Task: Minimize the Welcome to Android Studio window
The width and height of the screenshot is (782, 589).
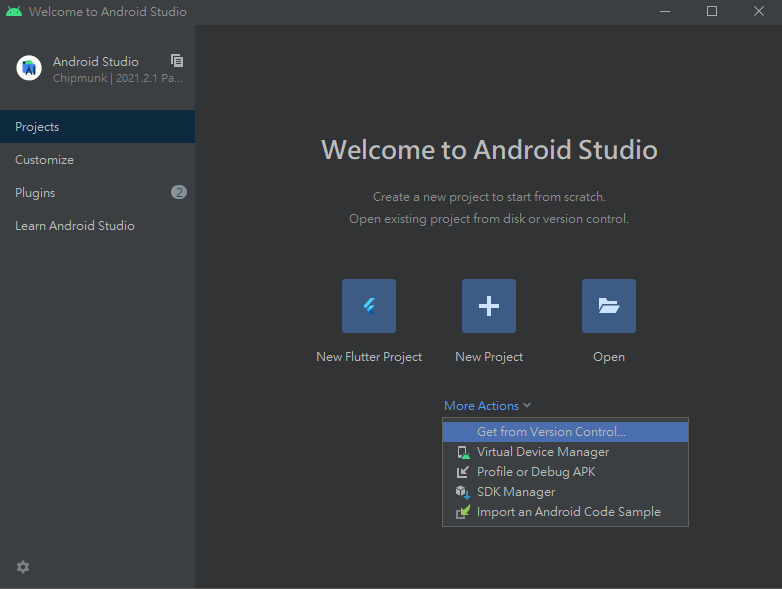Action: [665, 11]
